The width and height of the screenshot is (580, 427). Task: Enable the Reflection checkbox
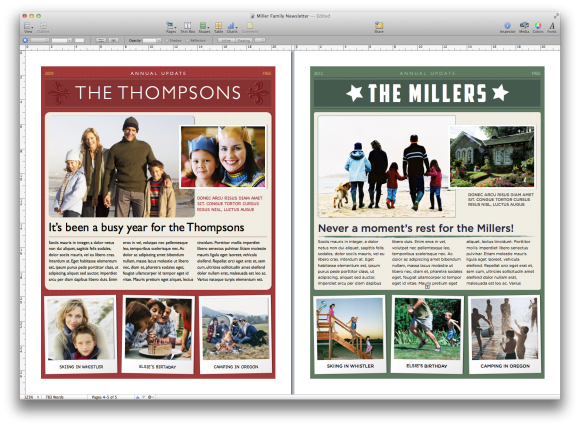click(x=188, y=40)
